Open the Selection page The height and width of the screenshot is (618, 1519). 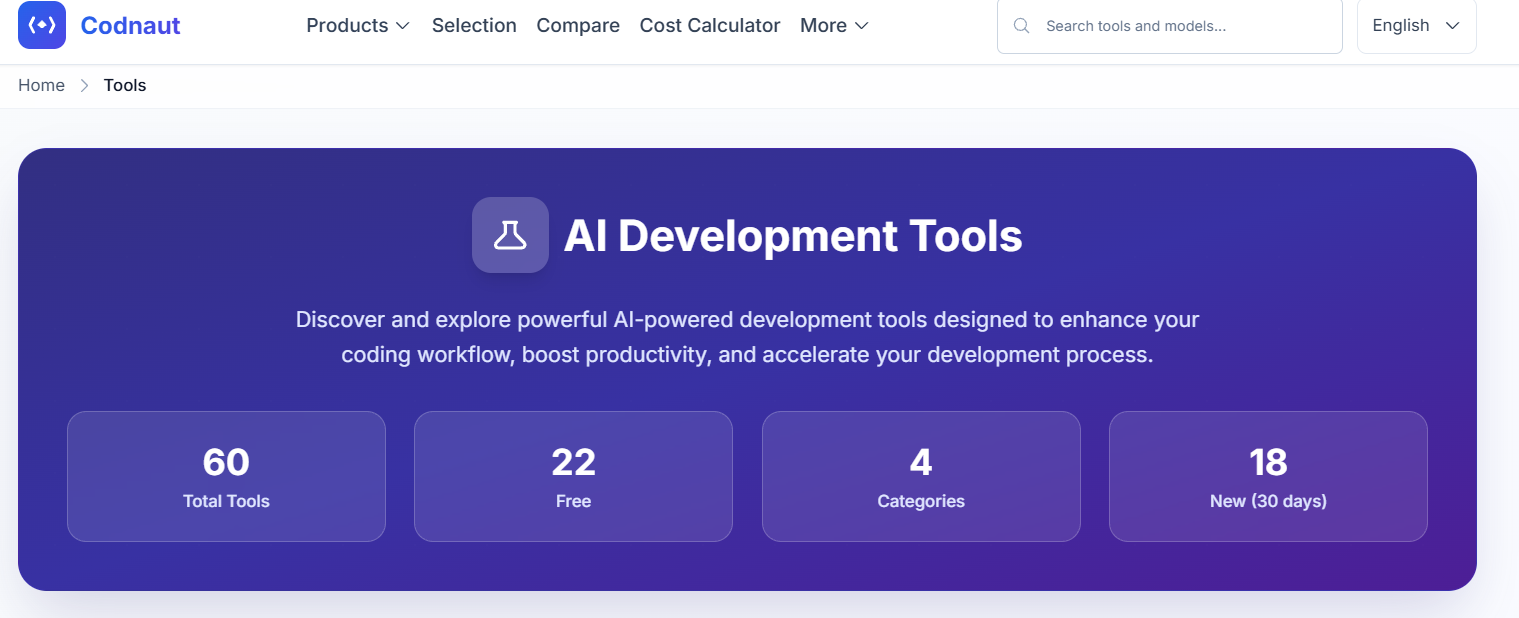pos(474,25)
